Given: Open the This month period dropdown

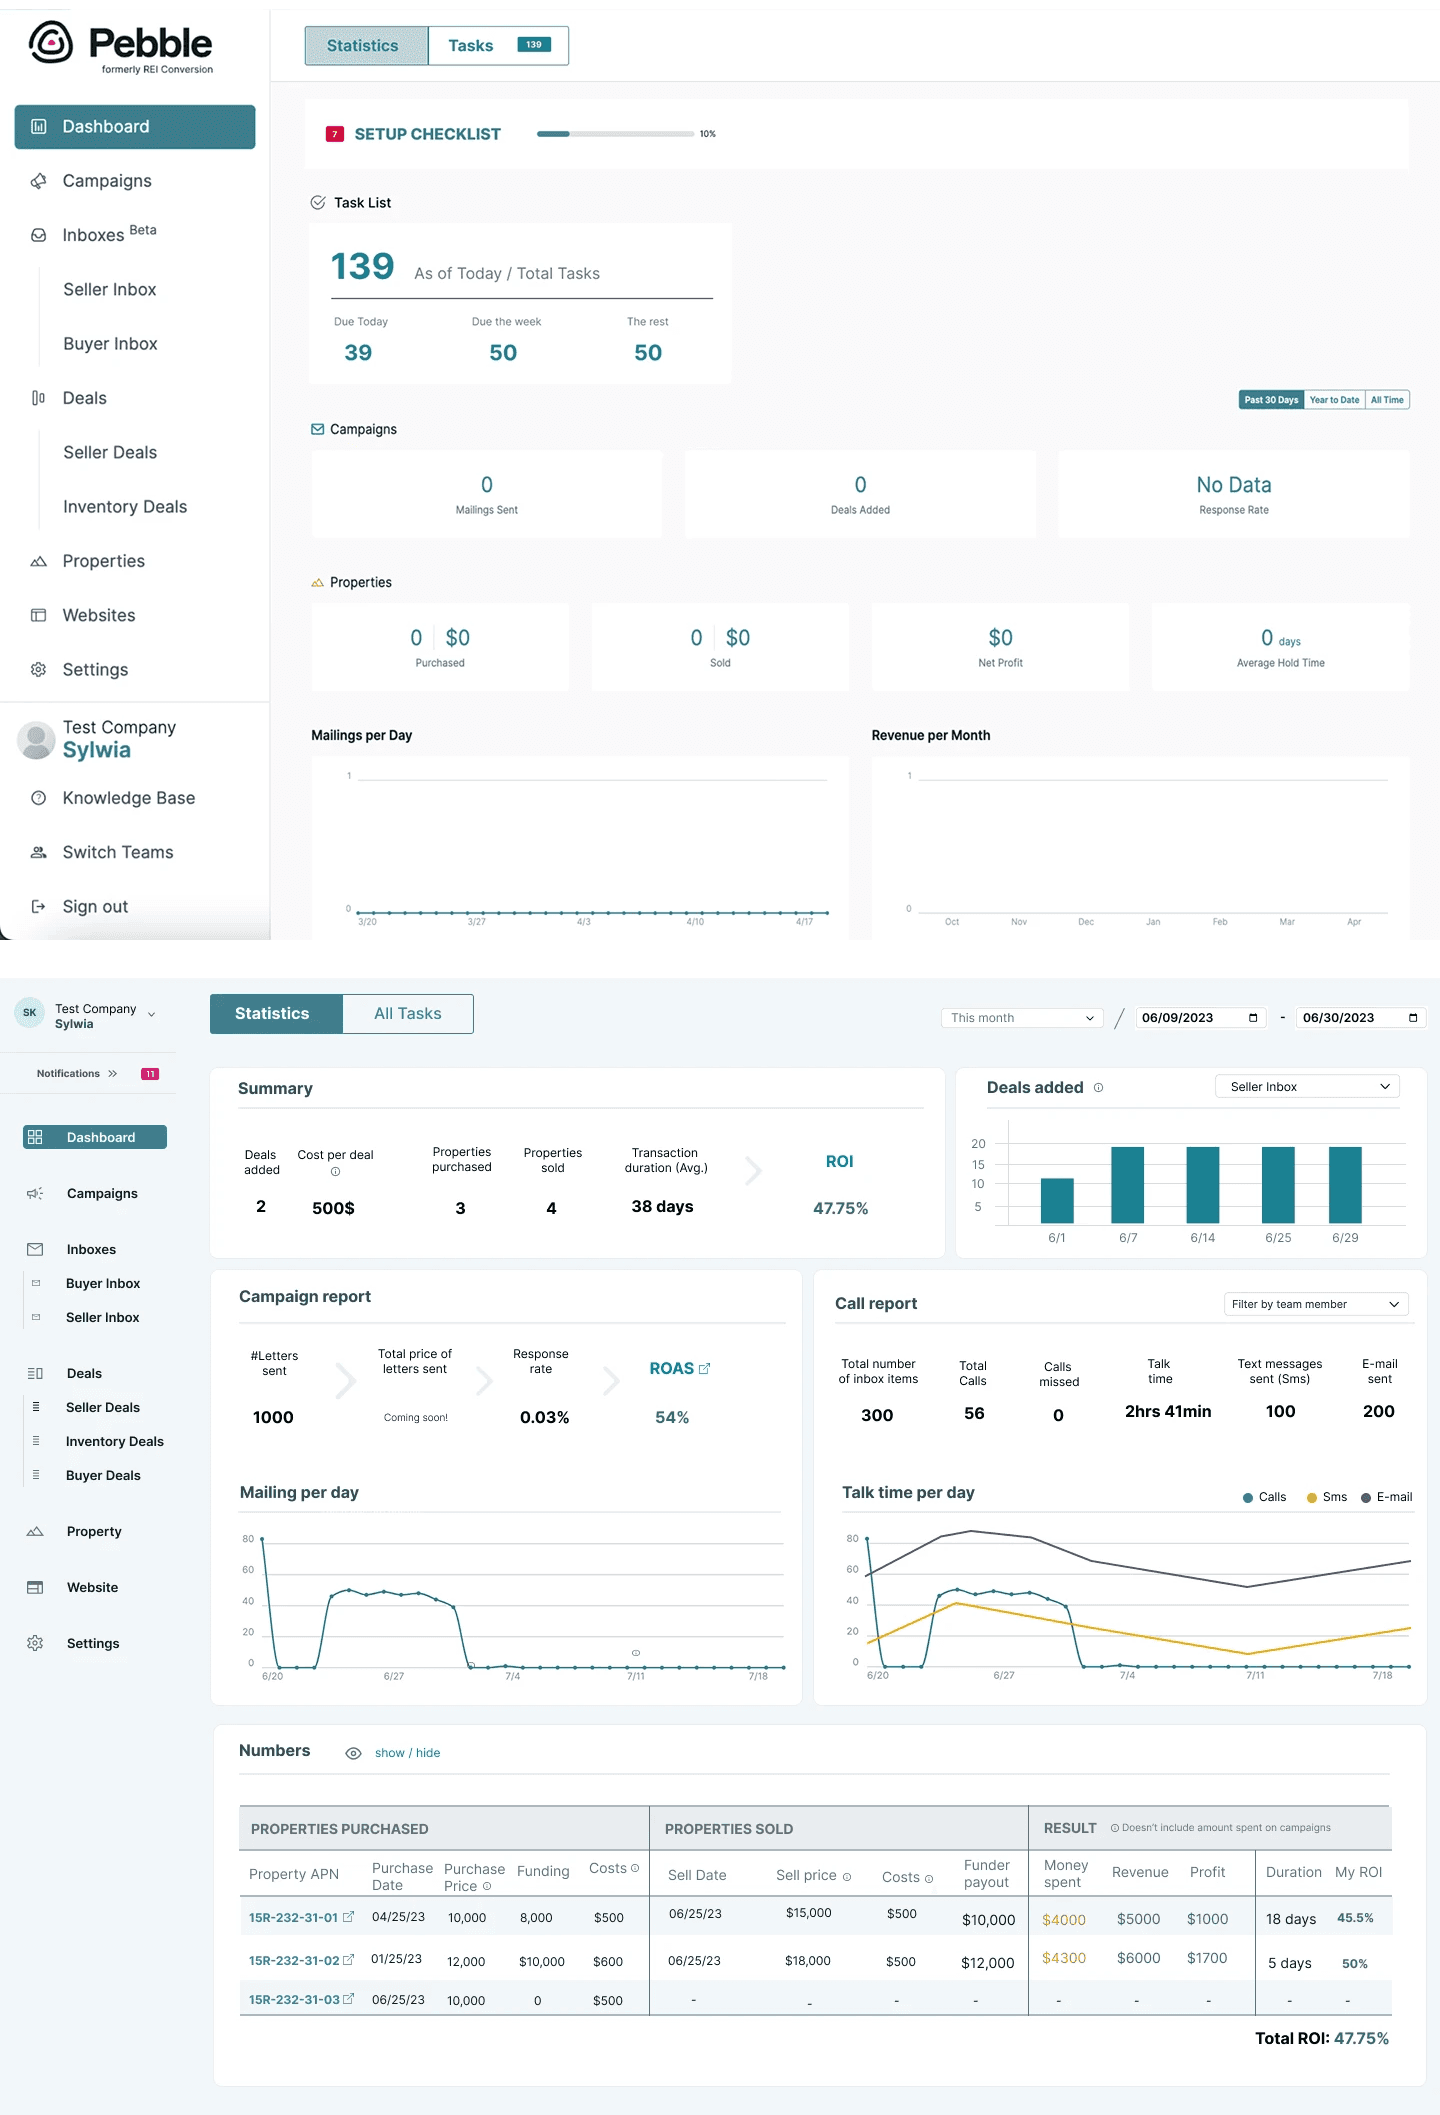Looking at the screenshot, I should (1022, 1018).
